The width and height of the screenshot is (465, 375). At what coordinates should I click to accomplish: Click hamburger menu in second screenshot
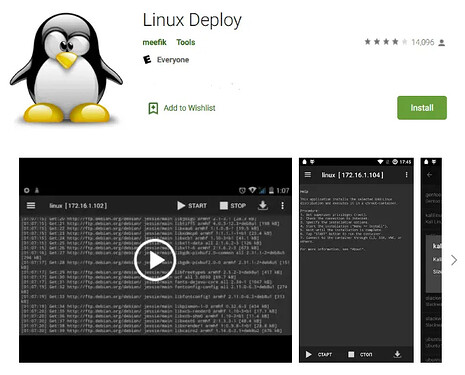coord(308,174)
